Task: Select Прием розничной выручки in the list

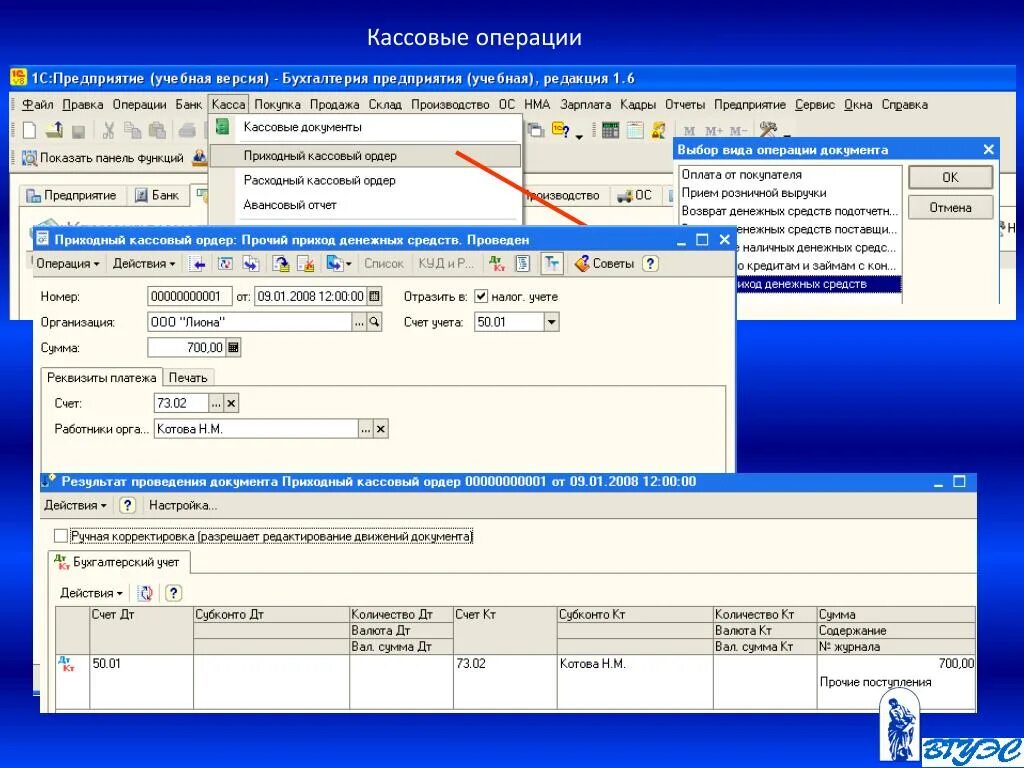Action: pos(790,193)
